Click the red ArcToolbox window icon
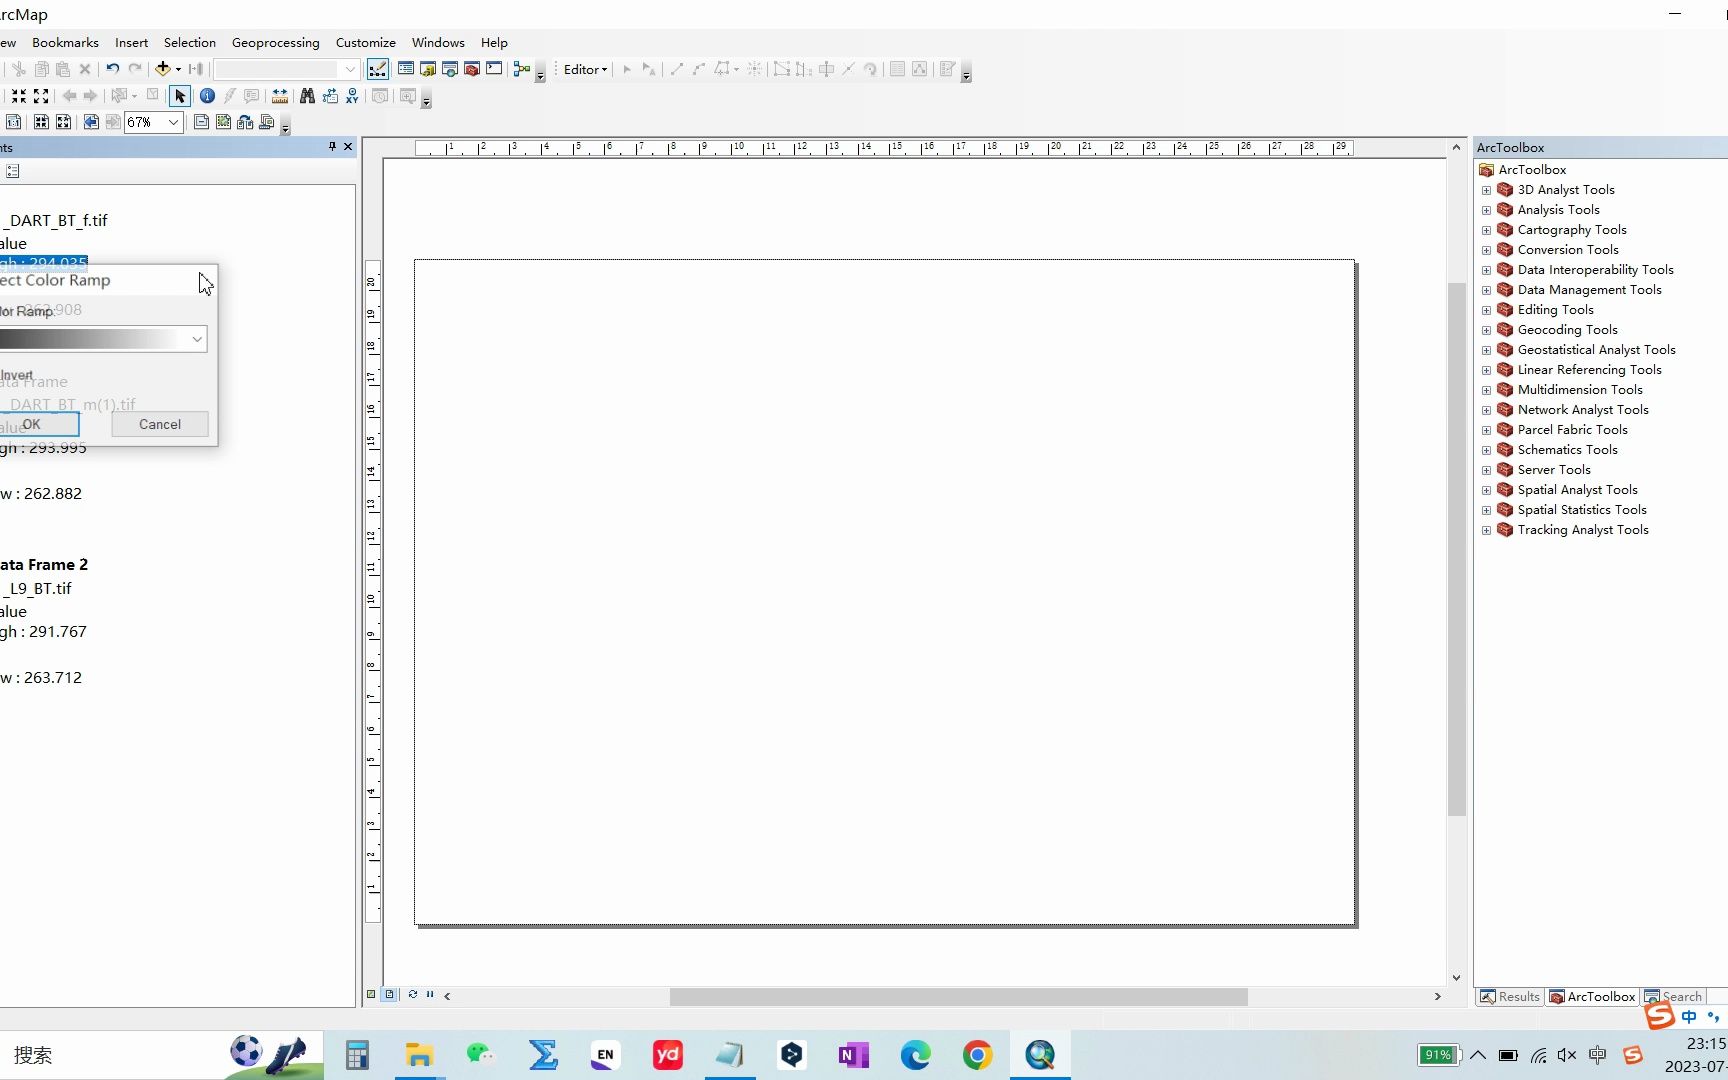The height and width of the screenshot is (1080, 1728). 472,69
